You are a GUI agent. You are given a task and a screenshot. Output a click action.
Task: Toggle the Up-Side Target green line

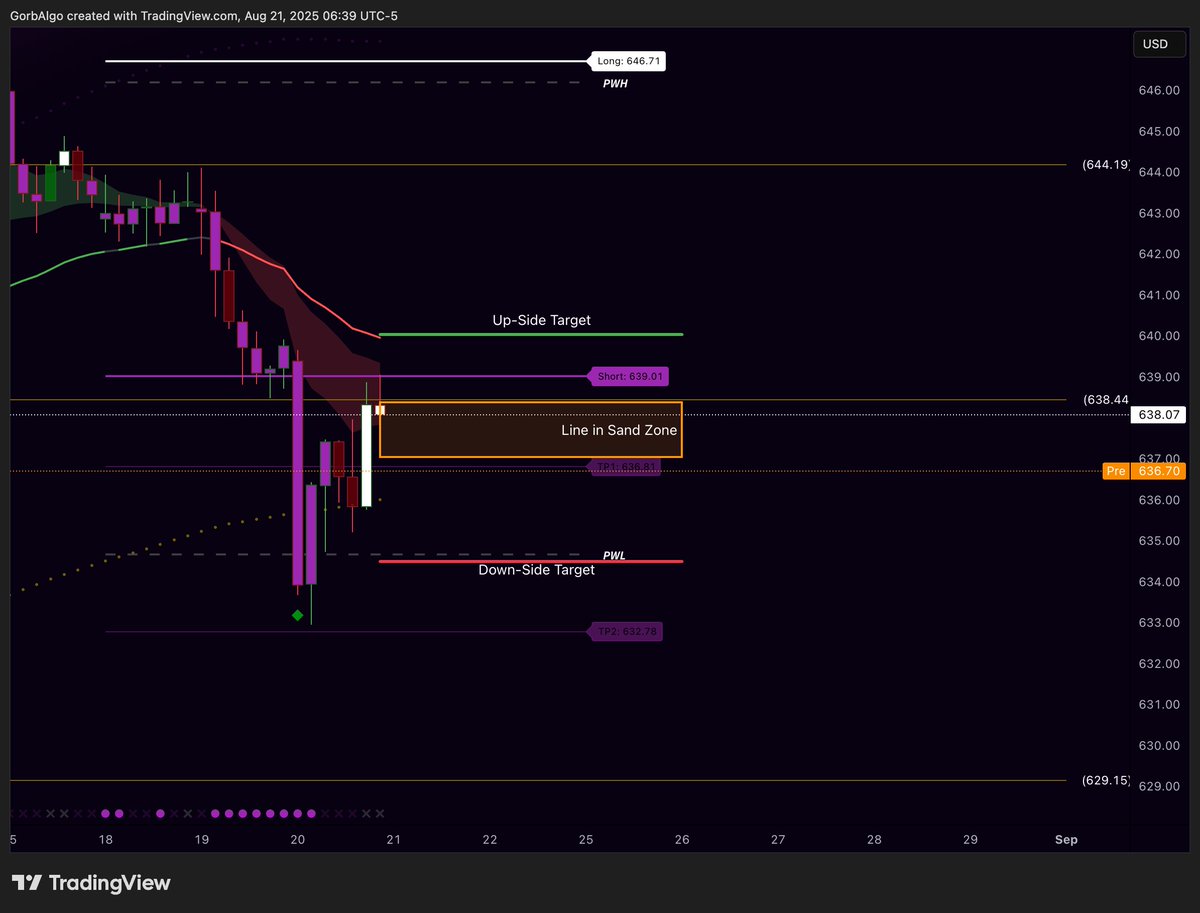(530, 334)
